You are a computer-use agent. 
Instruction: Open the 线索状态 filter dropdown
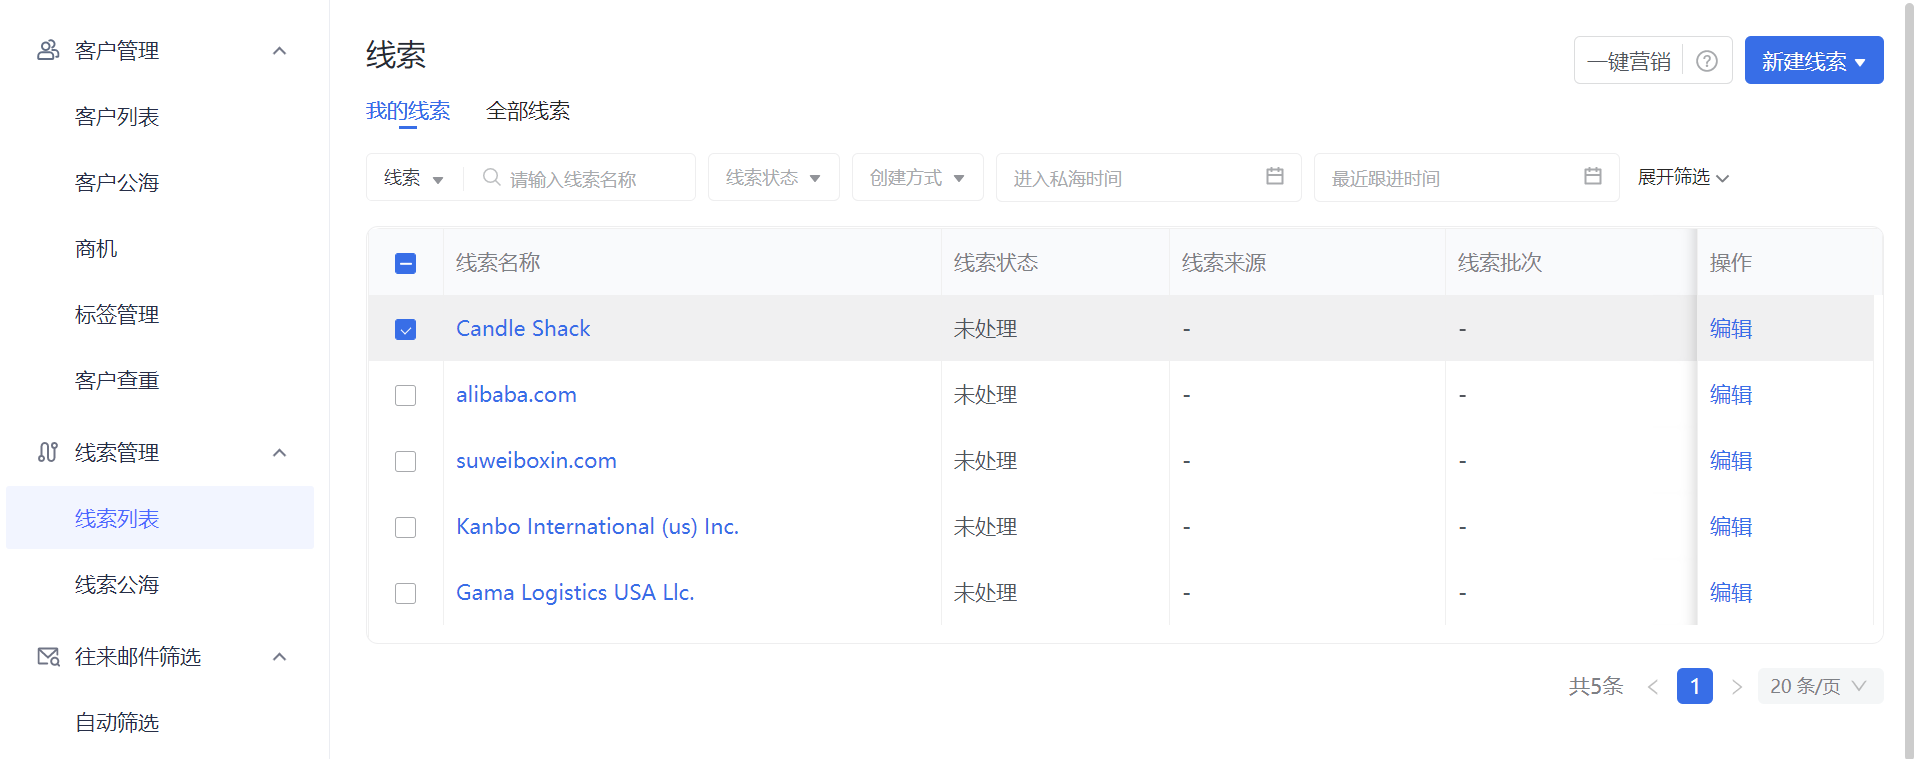click(x=773, y=177)
